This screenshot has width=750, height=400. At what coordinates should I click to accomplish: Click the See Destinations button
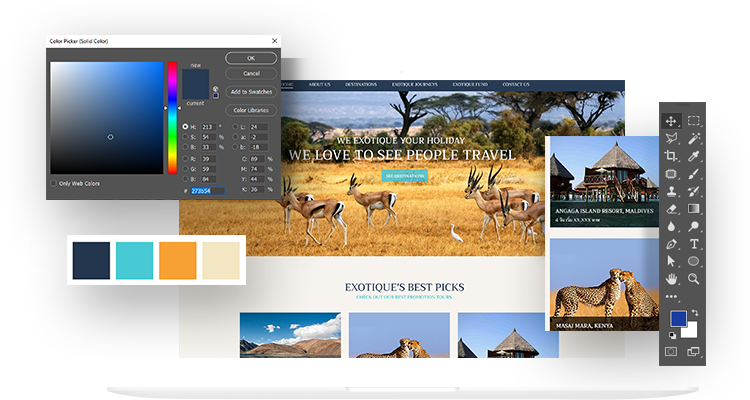(x=405, y=176)
